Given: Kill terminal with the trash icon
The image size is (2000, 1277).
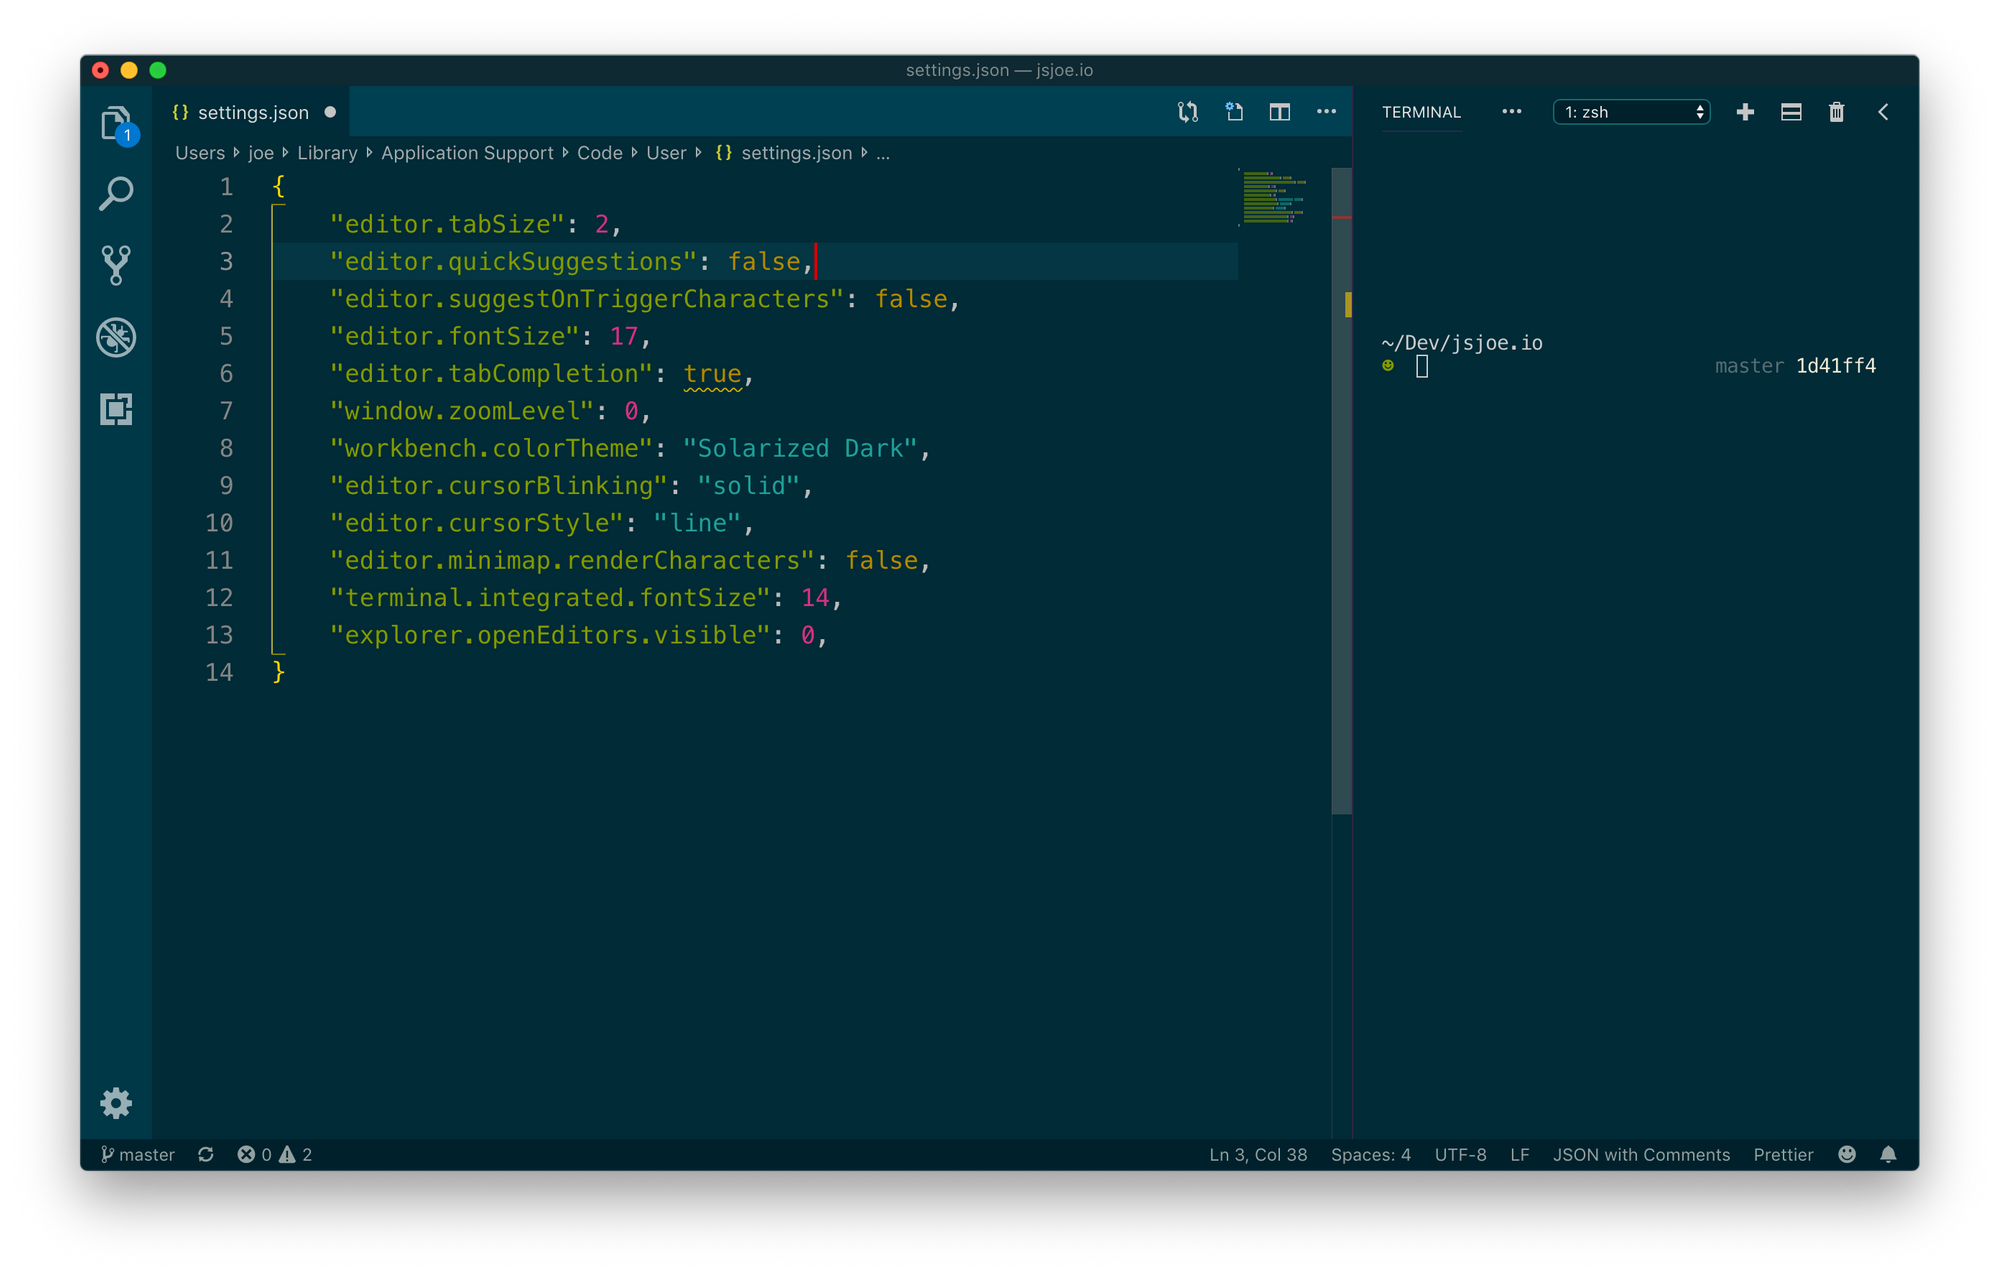Looking at the screenshot, I should (1836, 112).
